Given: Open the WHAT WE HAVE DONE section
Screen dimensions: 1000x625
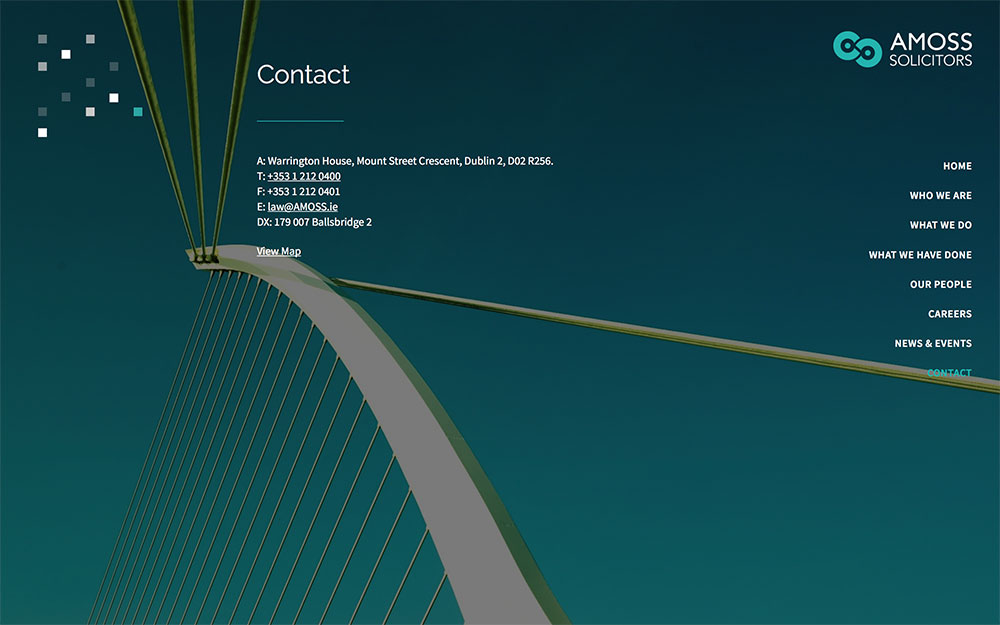Looking at the screenshot, I should (919, 255).
